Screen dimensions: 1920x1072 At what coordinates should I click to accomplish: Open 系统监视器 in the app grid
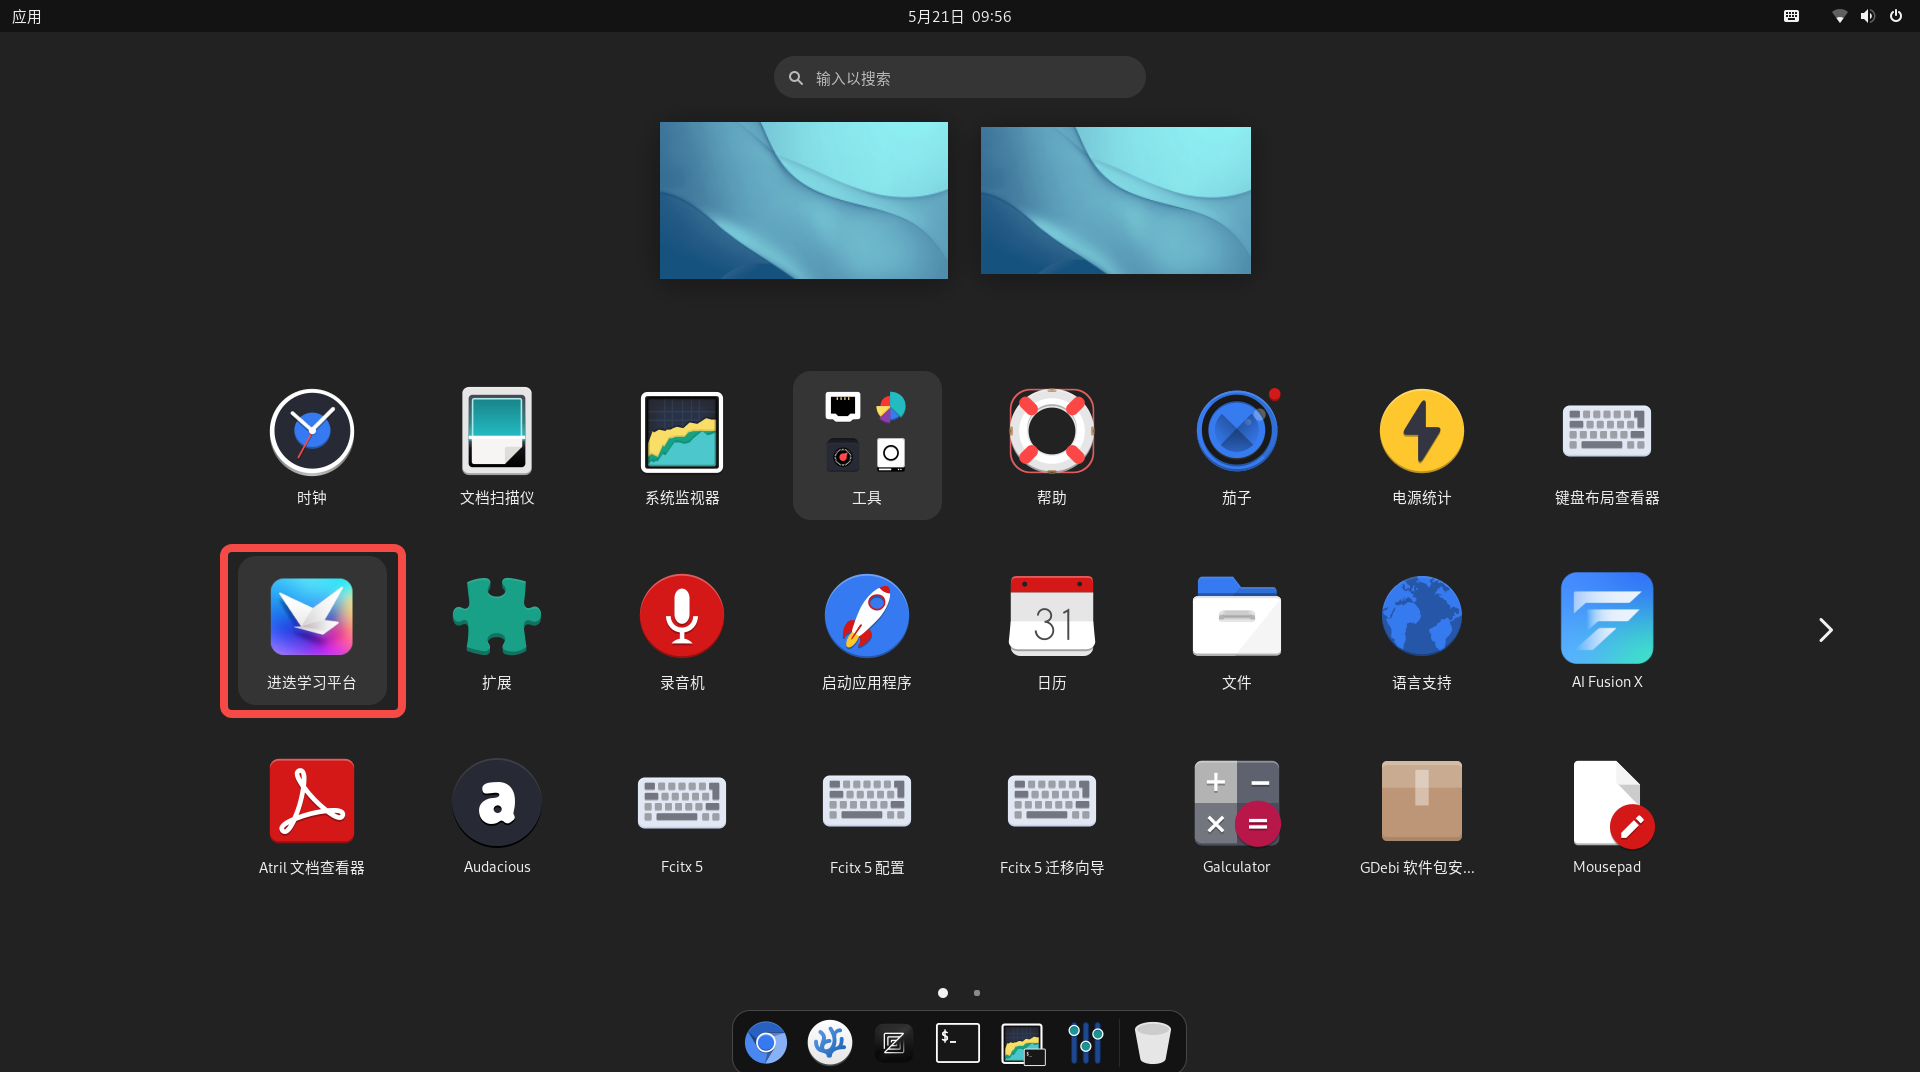point(682,446)
